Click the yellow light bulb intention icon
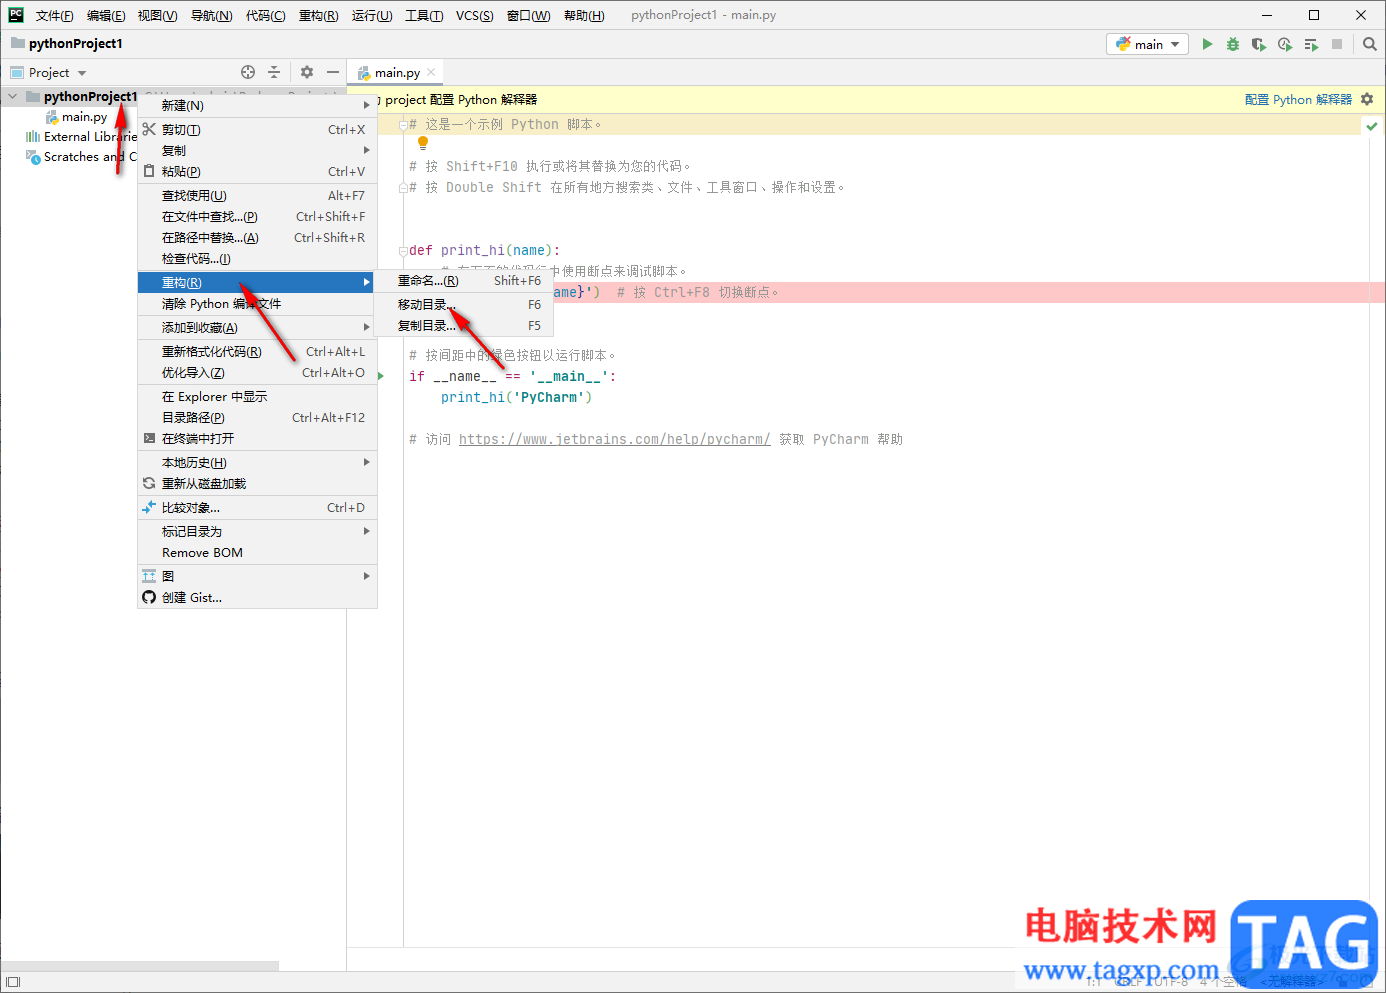 click(x=423, y=143)
